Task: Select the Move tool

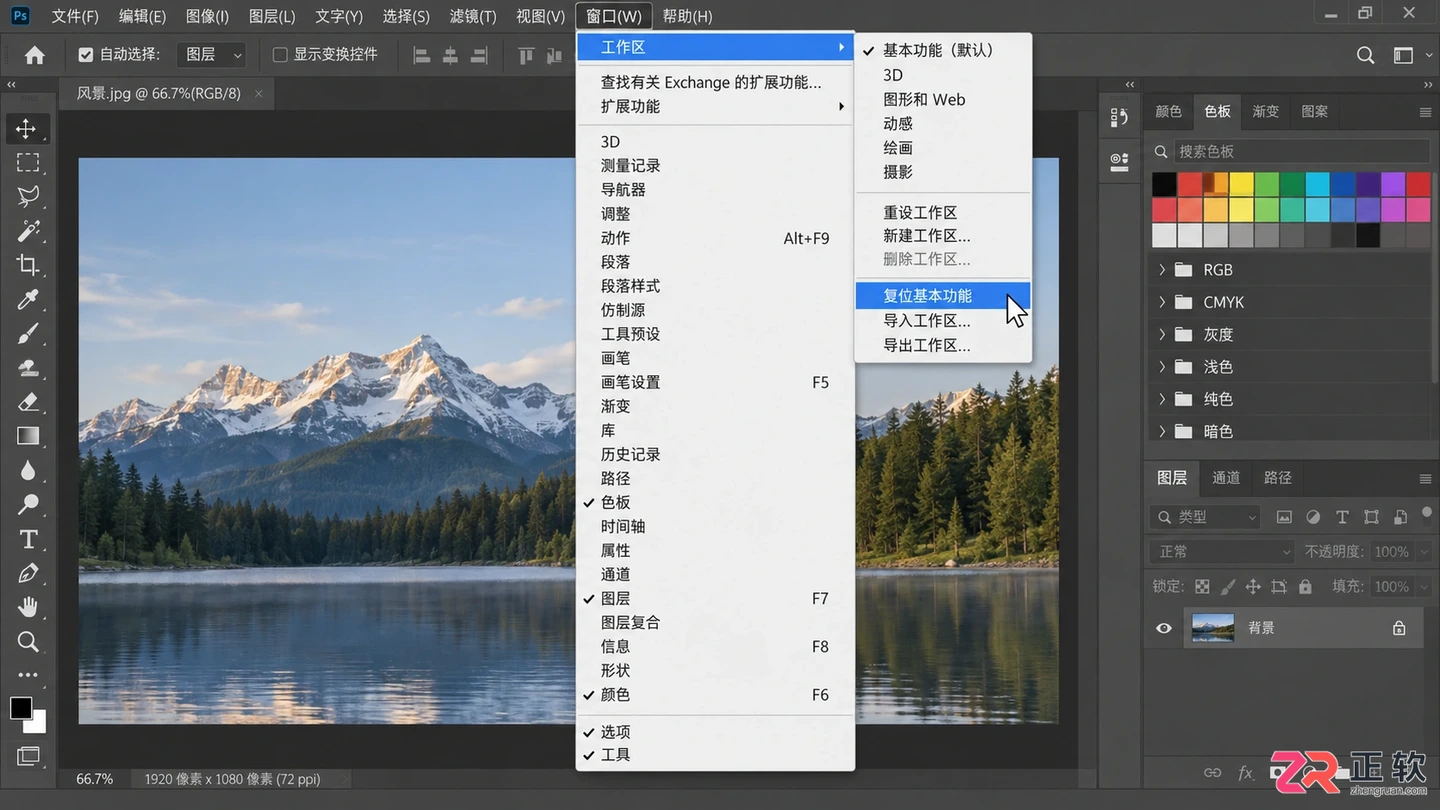Action: pyautogui.click(x=27, y=129)
